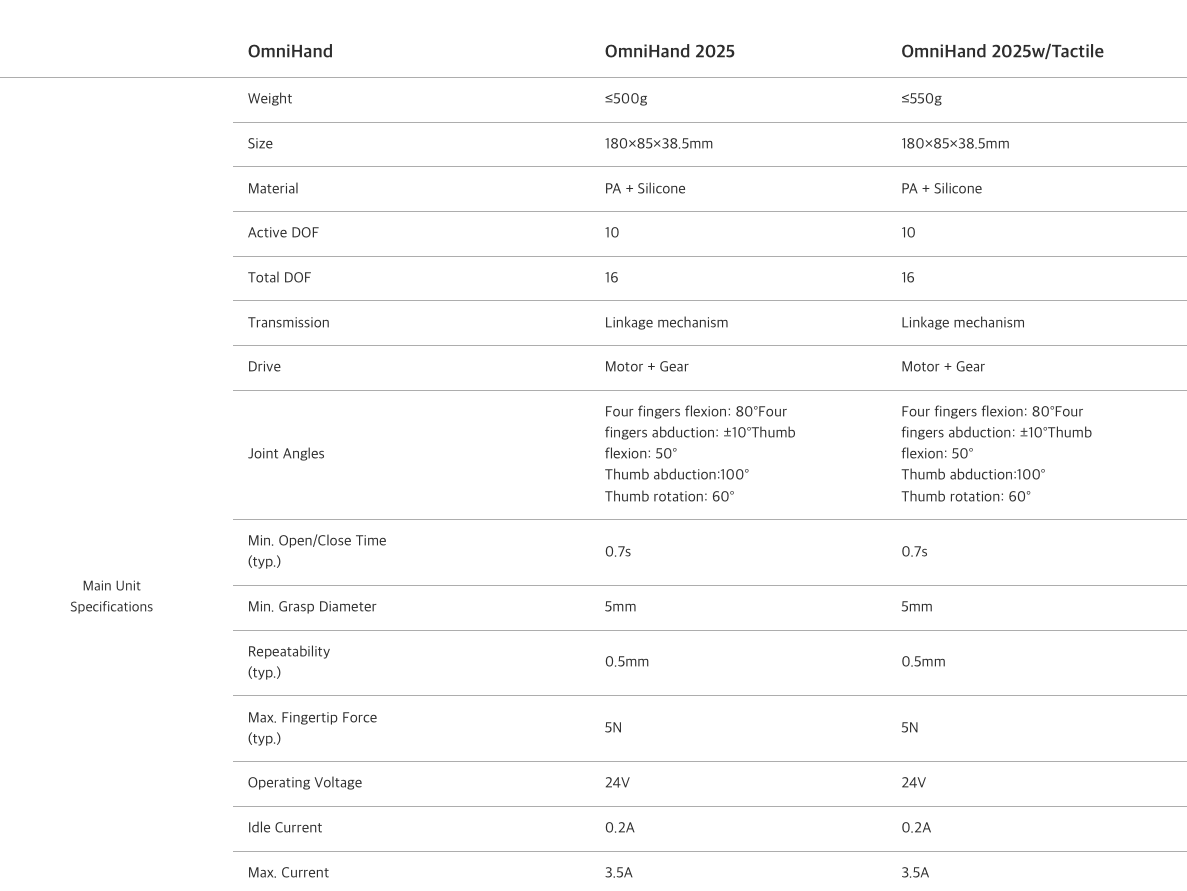Click the Main Unit Specifications label
The width and height of the screenshot is (1187, 891).
111,596
